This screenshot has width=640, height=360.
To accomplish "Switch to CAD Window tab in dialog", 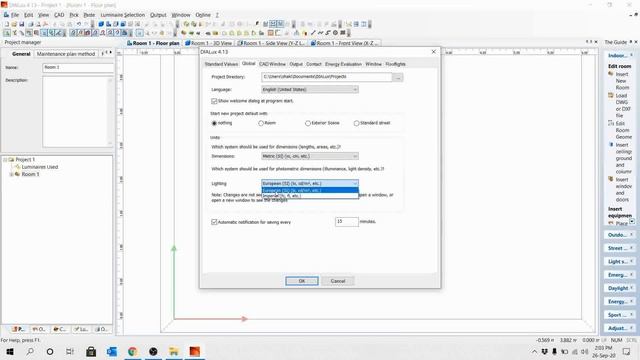I will pos(272,64).
